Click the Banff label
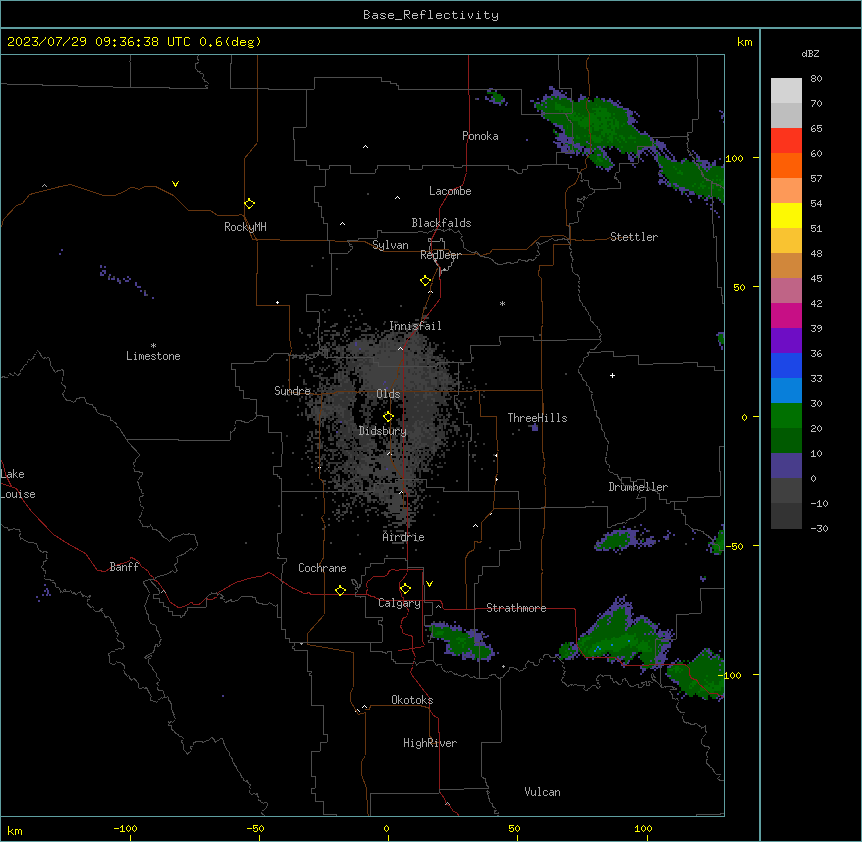 click(124, 567)
